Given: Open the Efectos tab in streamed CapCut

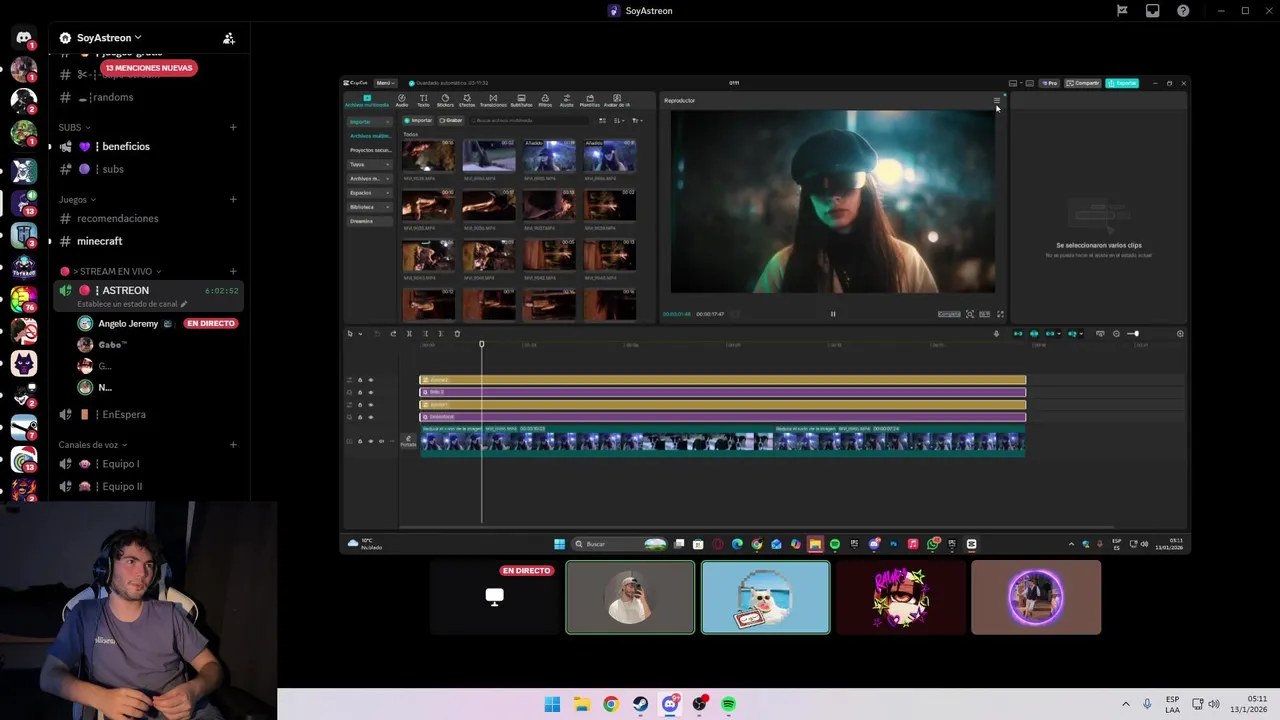Looking at the screenshot, I should [467, 100].
